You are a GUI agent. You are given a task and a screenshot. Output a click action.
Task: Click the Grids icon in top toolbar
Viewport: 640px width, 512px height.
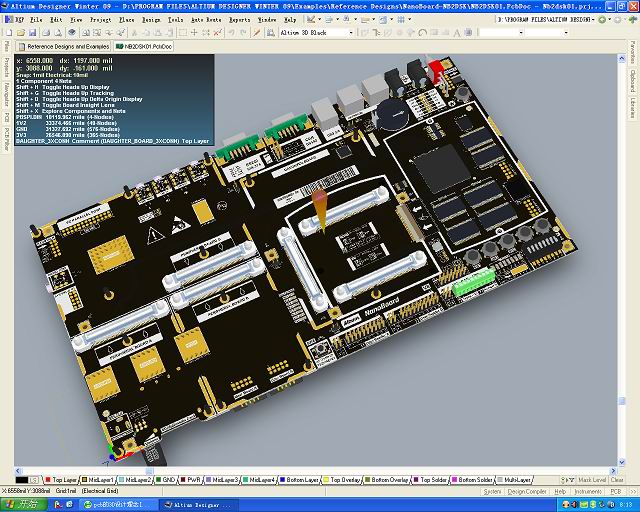click(x=401, y=20)
